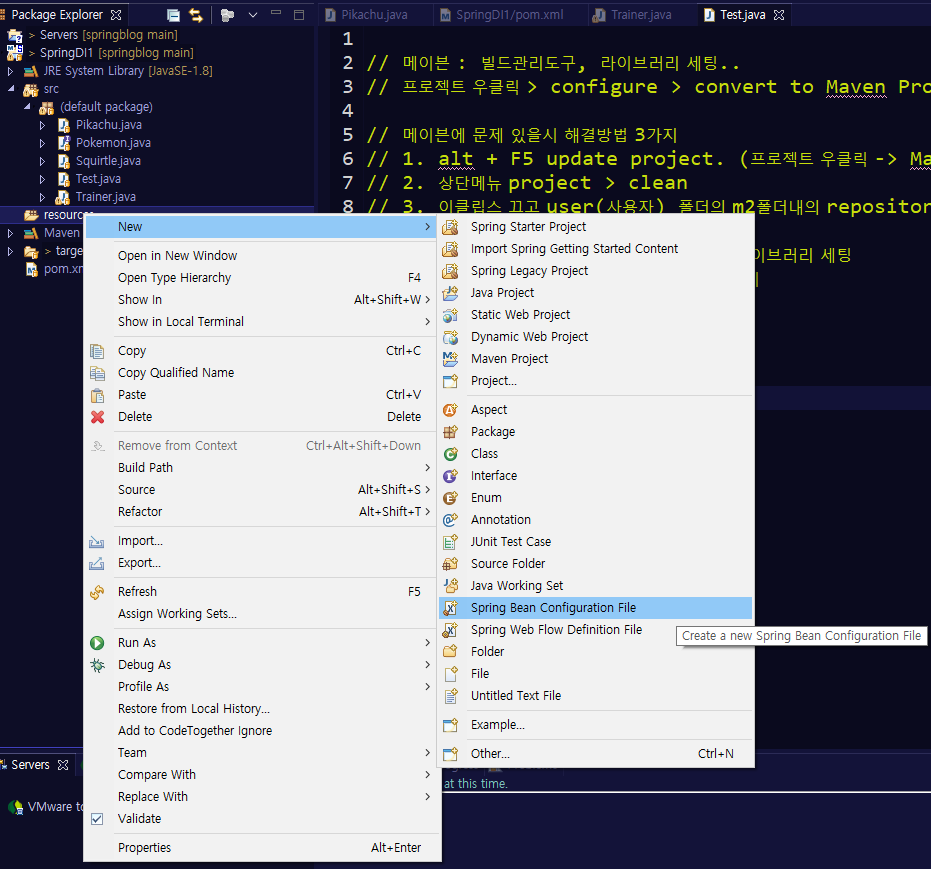This screenshot has height=869, width=931.
Task: Click the Dynamic Web Project icon
Action: point(451,337)
